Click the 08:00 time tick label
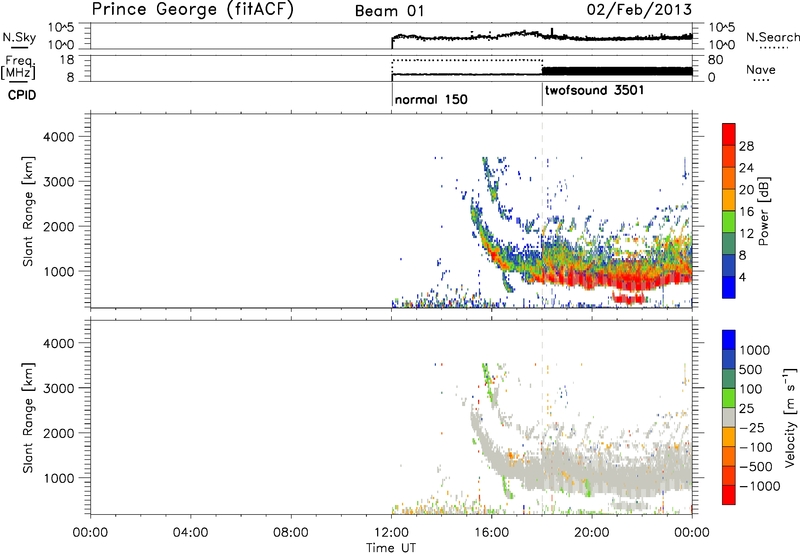This screenshot has width=800, height=554. 291,533
